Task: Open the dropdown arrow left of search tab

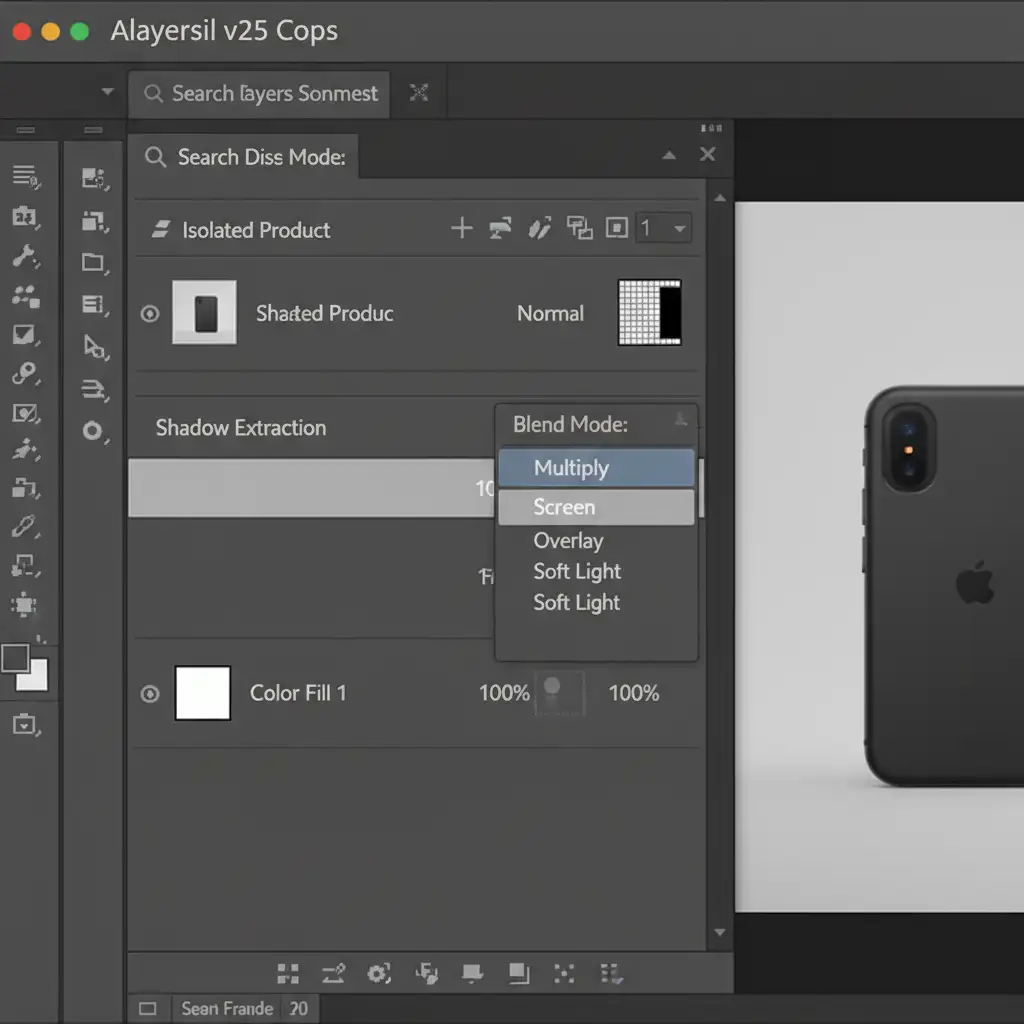Action: pos(107,92)
